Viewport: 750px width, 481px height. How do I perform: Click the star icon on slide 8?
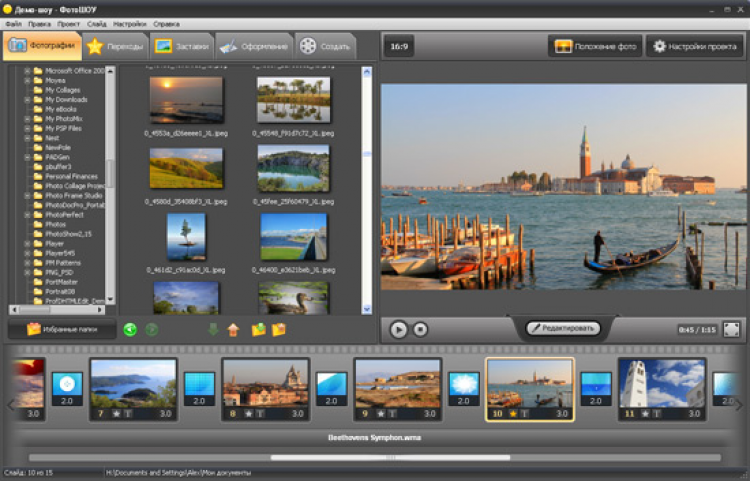(249, 414)
